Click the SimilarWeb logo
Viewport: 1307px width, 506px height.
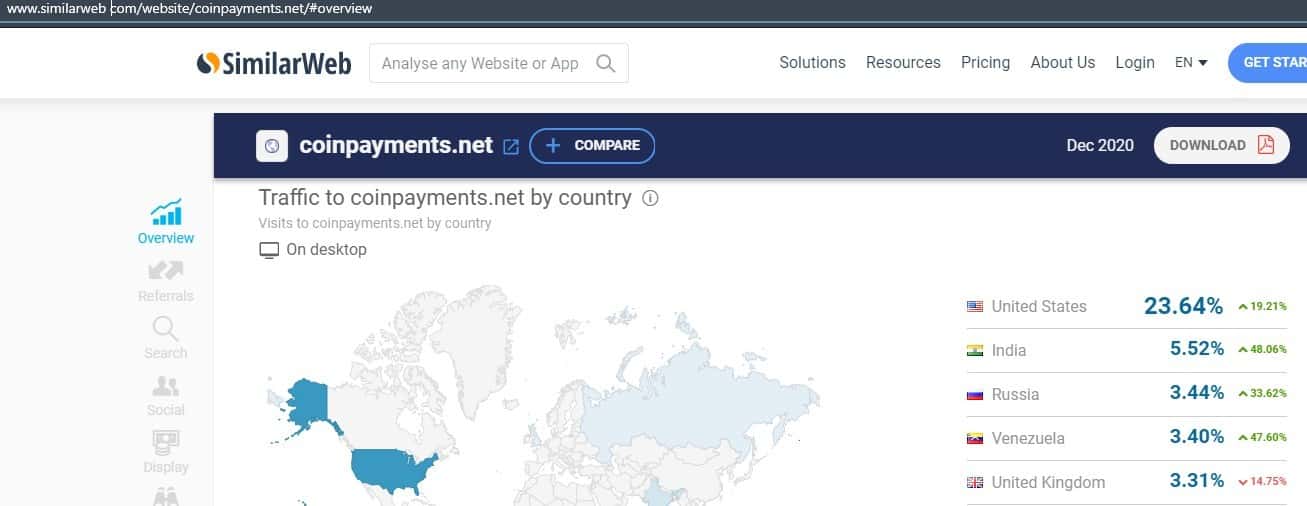tap(274, 63)
